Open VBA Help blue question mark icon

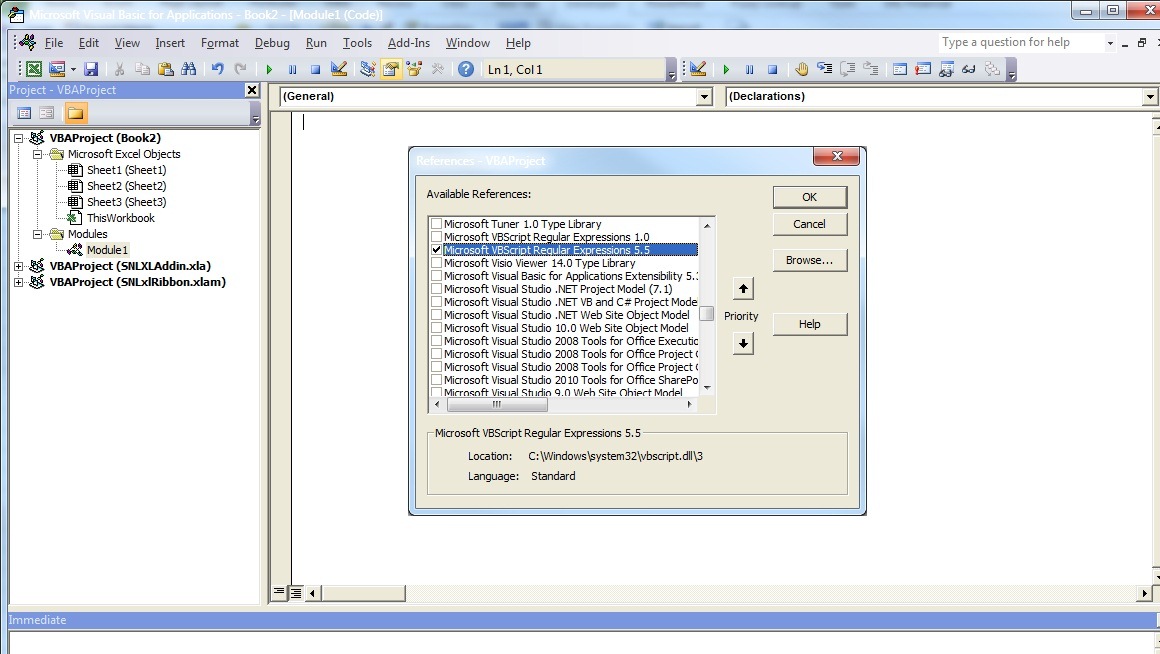[x=465, y=70]
